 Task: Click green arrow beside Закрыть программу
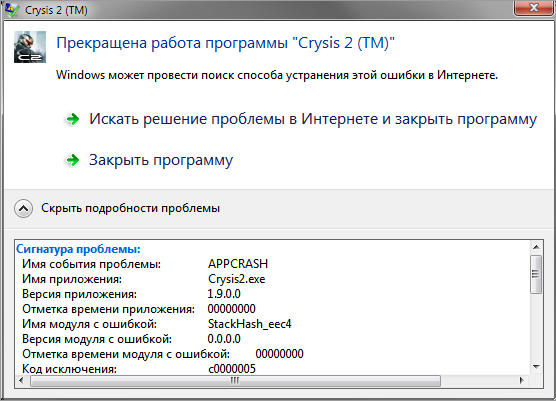pos(73,160)
